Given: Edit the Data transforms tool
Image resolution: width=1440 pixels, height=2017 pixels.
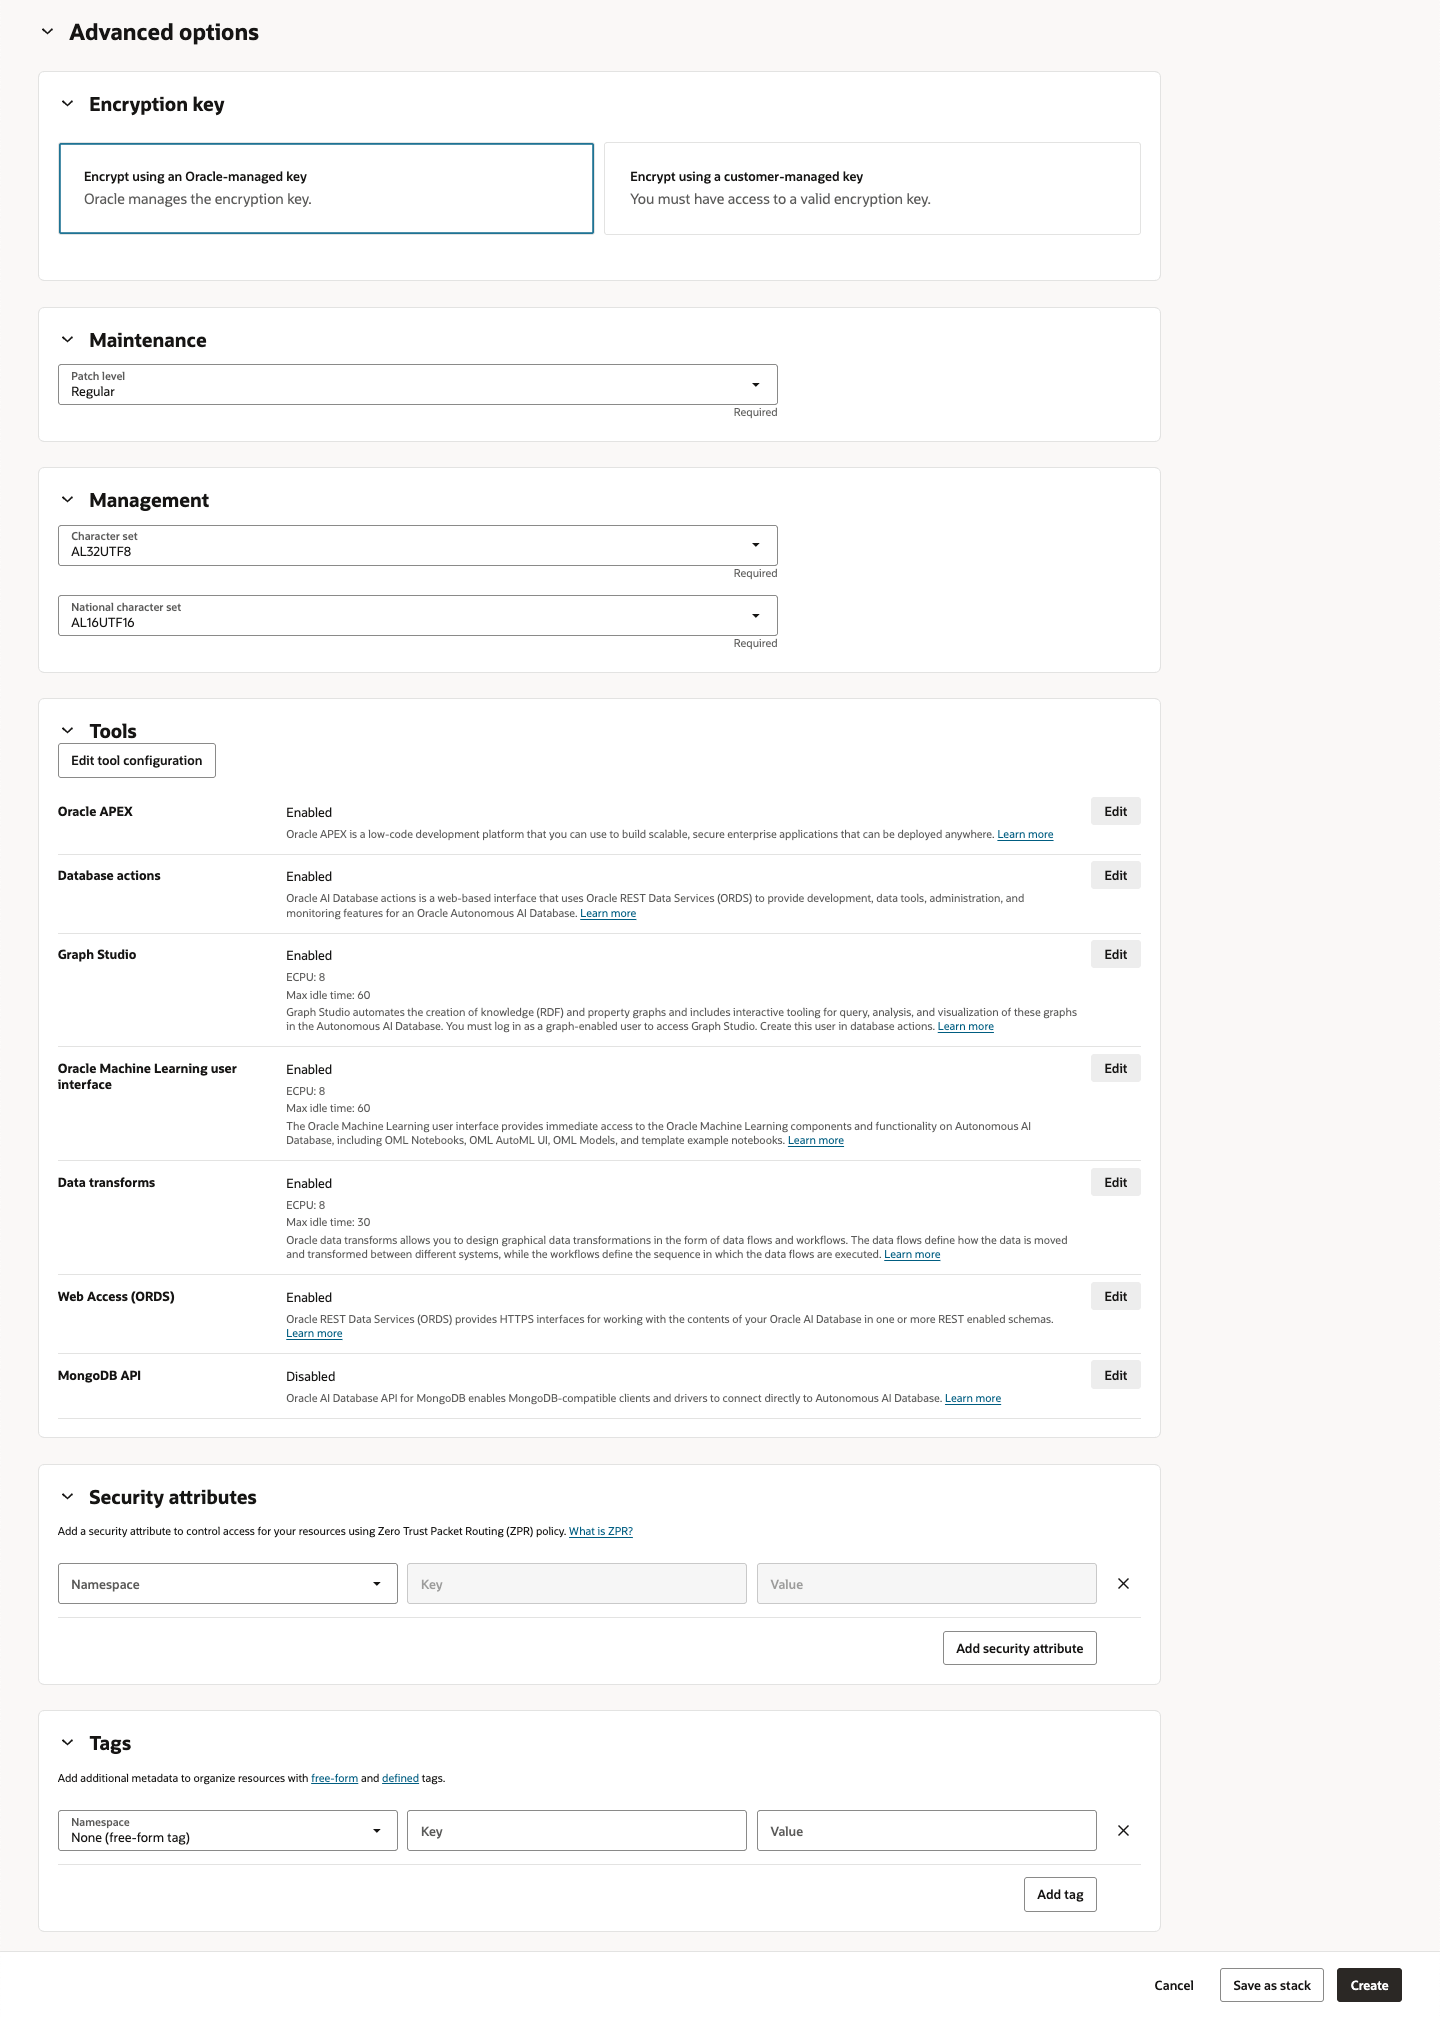Looking at the screenshot, I should (1115, 1183).
